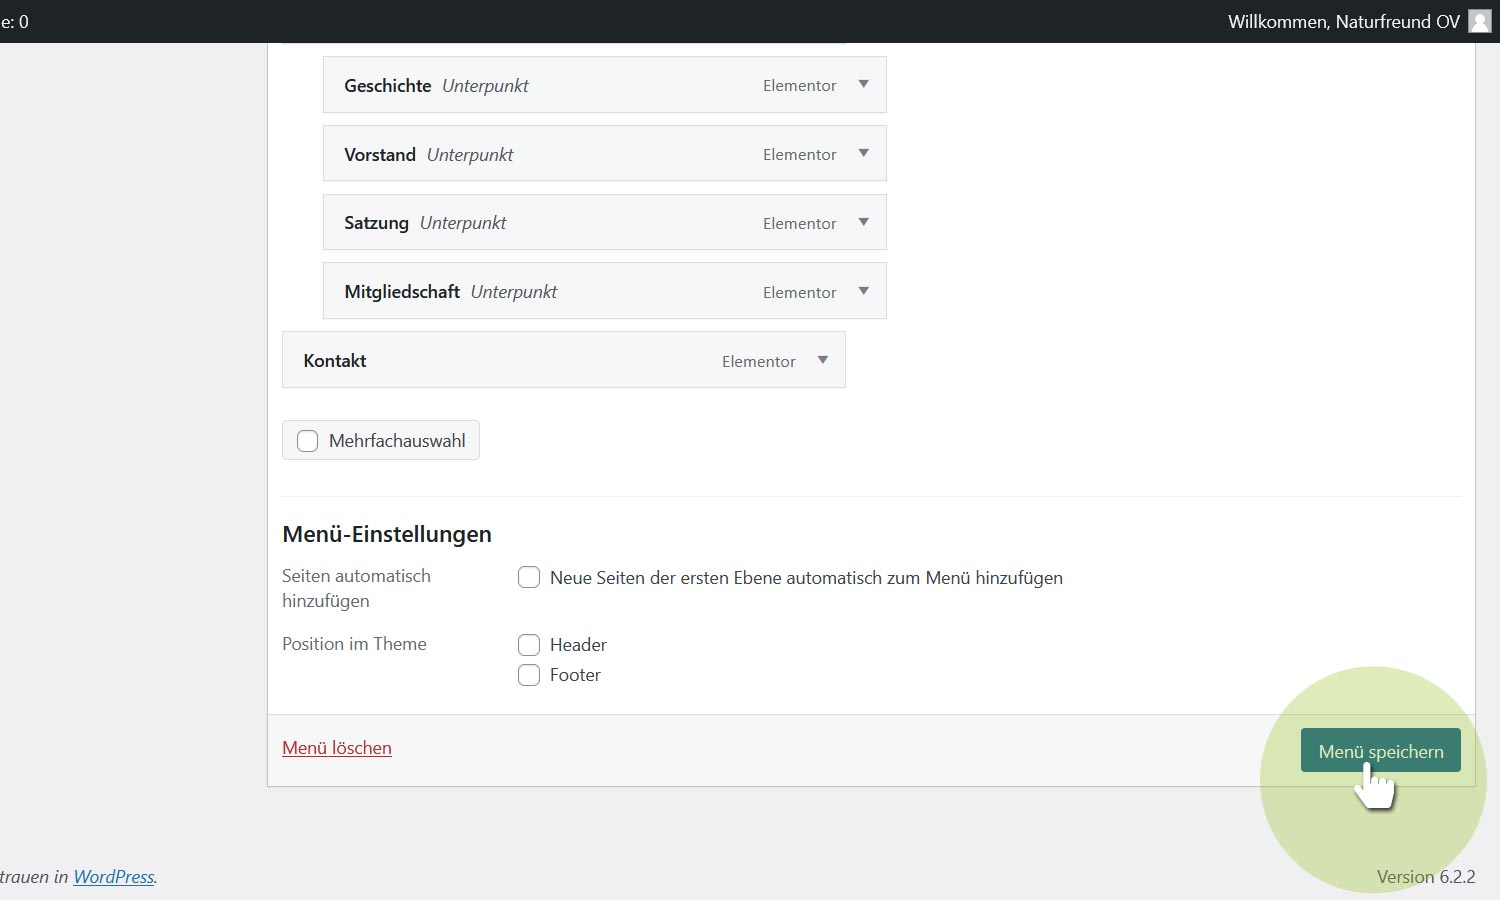Check auto-add new top-level pages option
Viewport: 1500px width, 900px height.
pyautogui.click(x=529, y=577)
